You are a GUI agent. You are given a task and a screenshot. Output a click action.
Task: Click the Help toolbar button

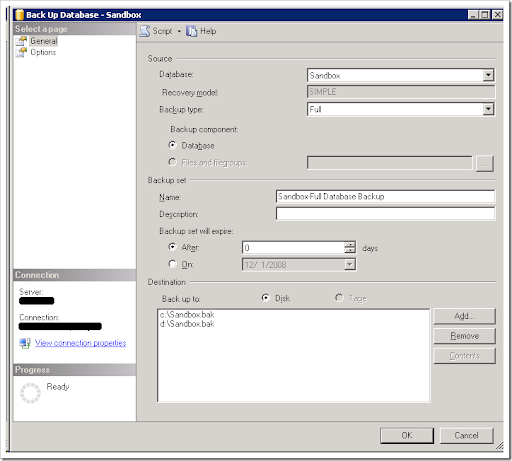click(x=201, y=31)
